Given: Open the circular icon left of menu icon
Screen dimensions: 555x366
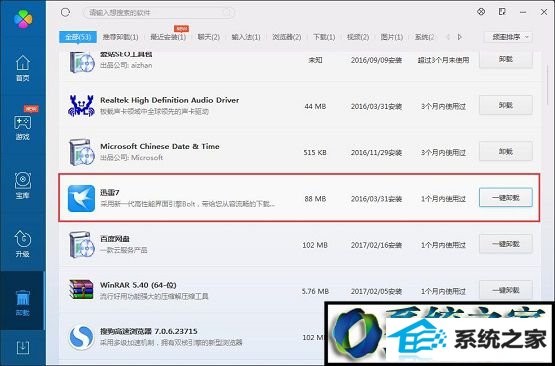Looking at the screenshot, I should (x=481, y=12).
